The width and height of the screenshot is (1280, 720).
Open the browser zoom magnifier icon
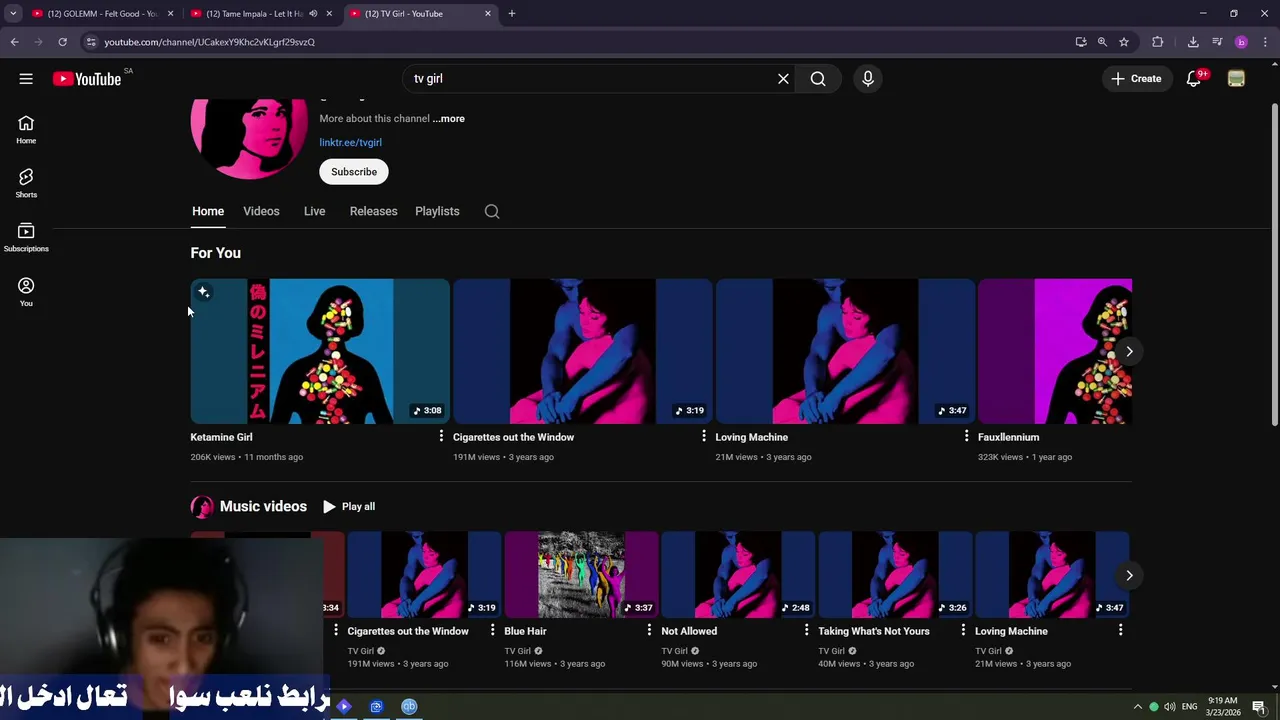[1102, 42]
